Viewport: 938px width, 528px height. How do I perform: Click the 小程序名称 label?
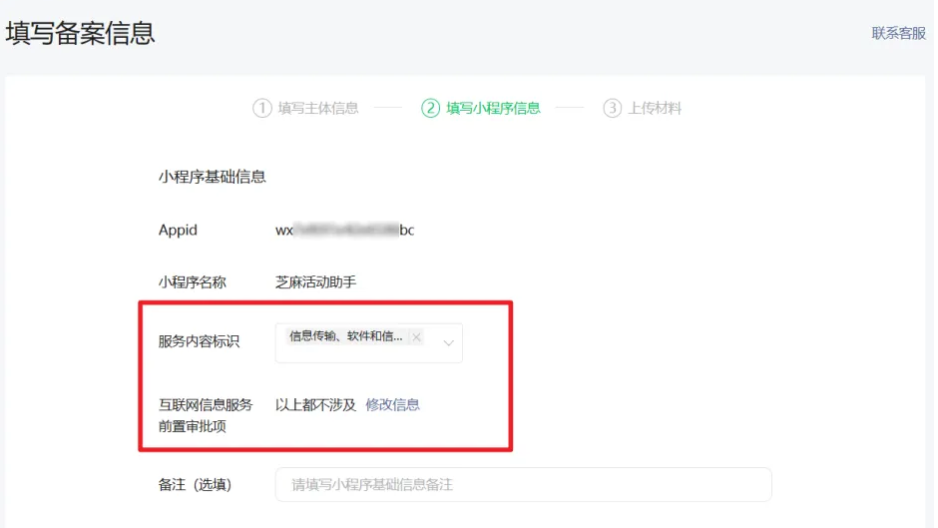coord(192,282)
